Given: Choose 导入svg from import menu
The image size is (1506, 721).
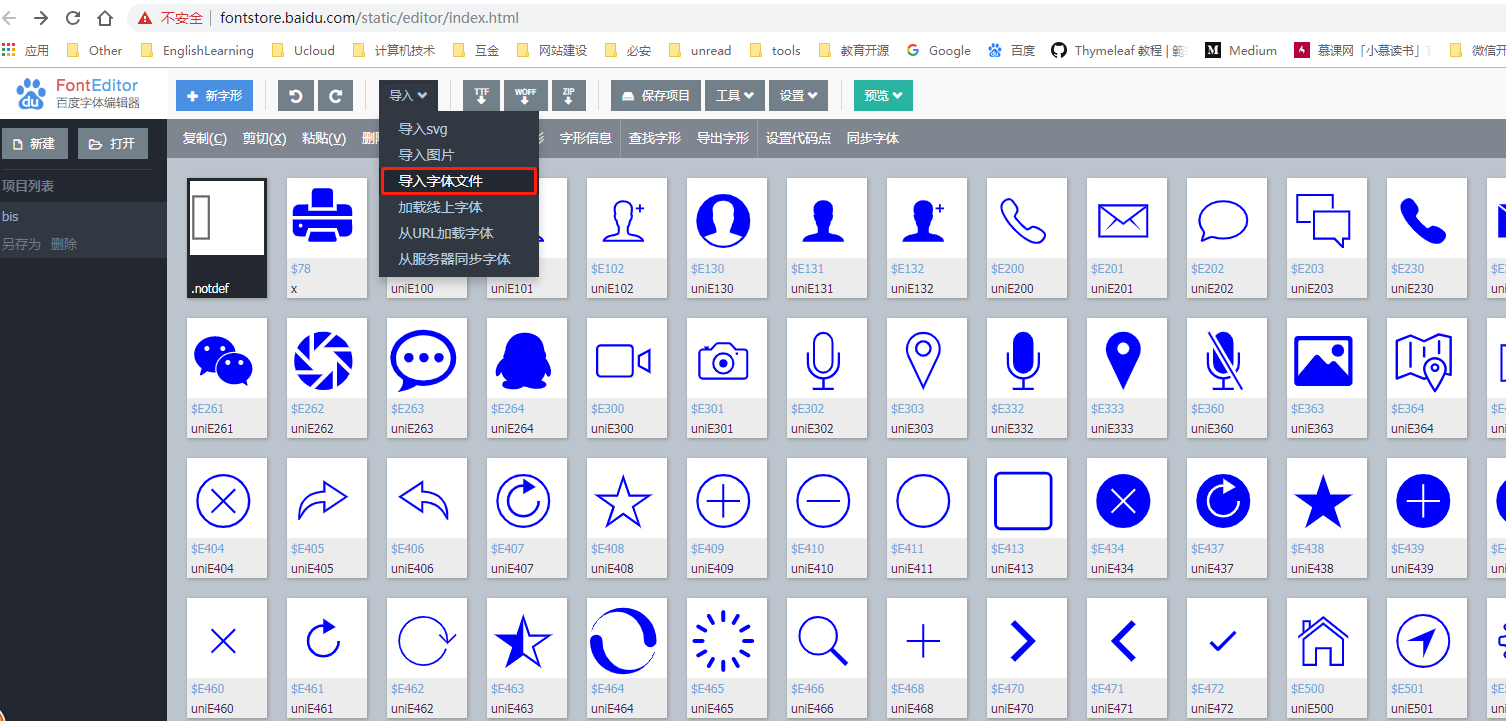Looking at the screenshot, I should point(420,129).
